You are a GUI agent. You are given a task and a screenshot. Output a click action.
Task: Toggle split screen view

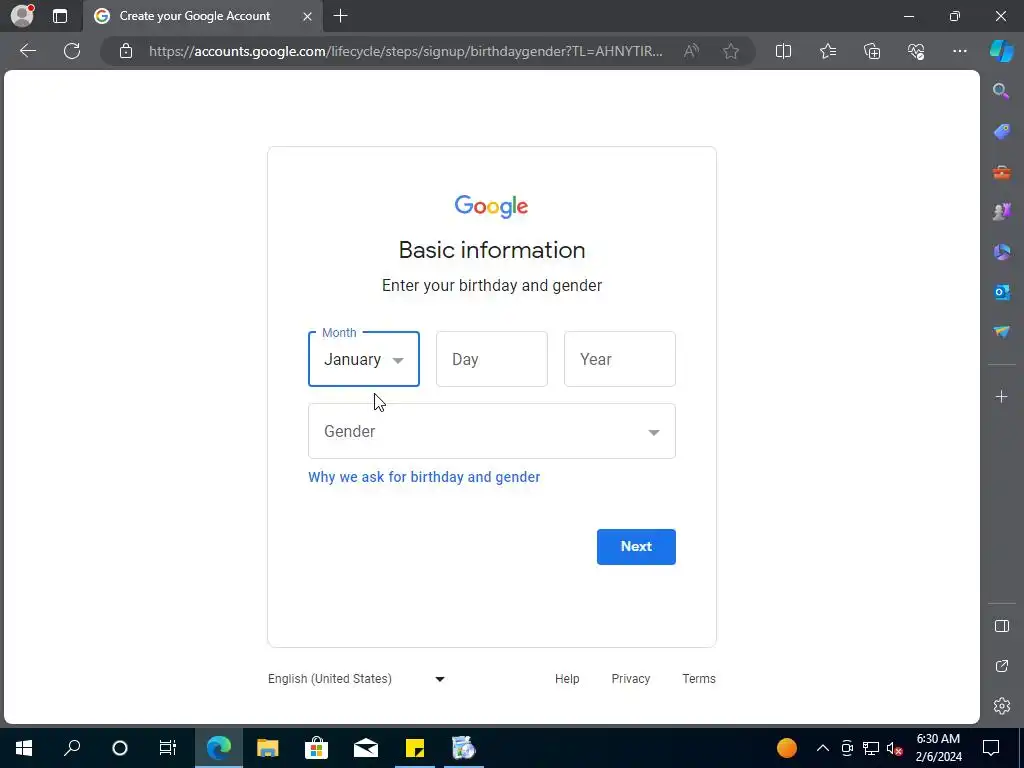click(x=783, y=51)
